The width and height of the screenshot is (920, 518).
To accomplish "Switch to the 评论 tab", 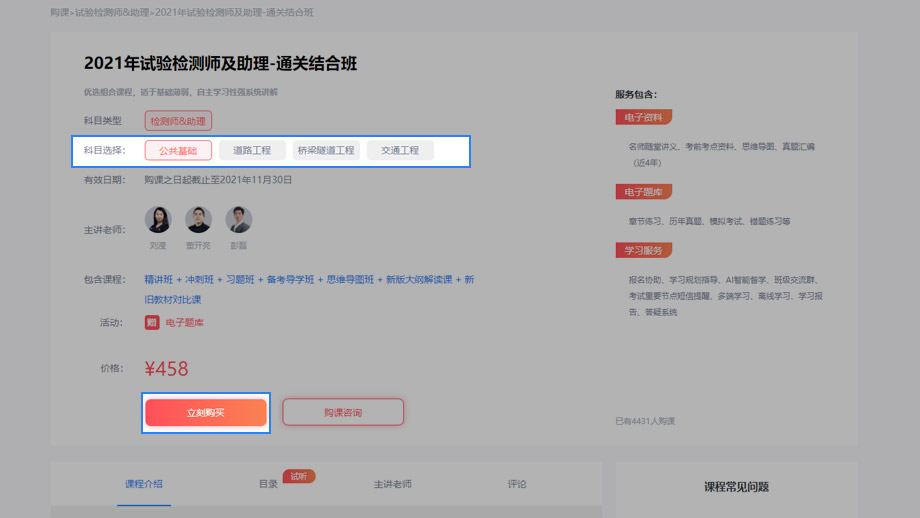I will tap(517, 484).
